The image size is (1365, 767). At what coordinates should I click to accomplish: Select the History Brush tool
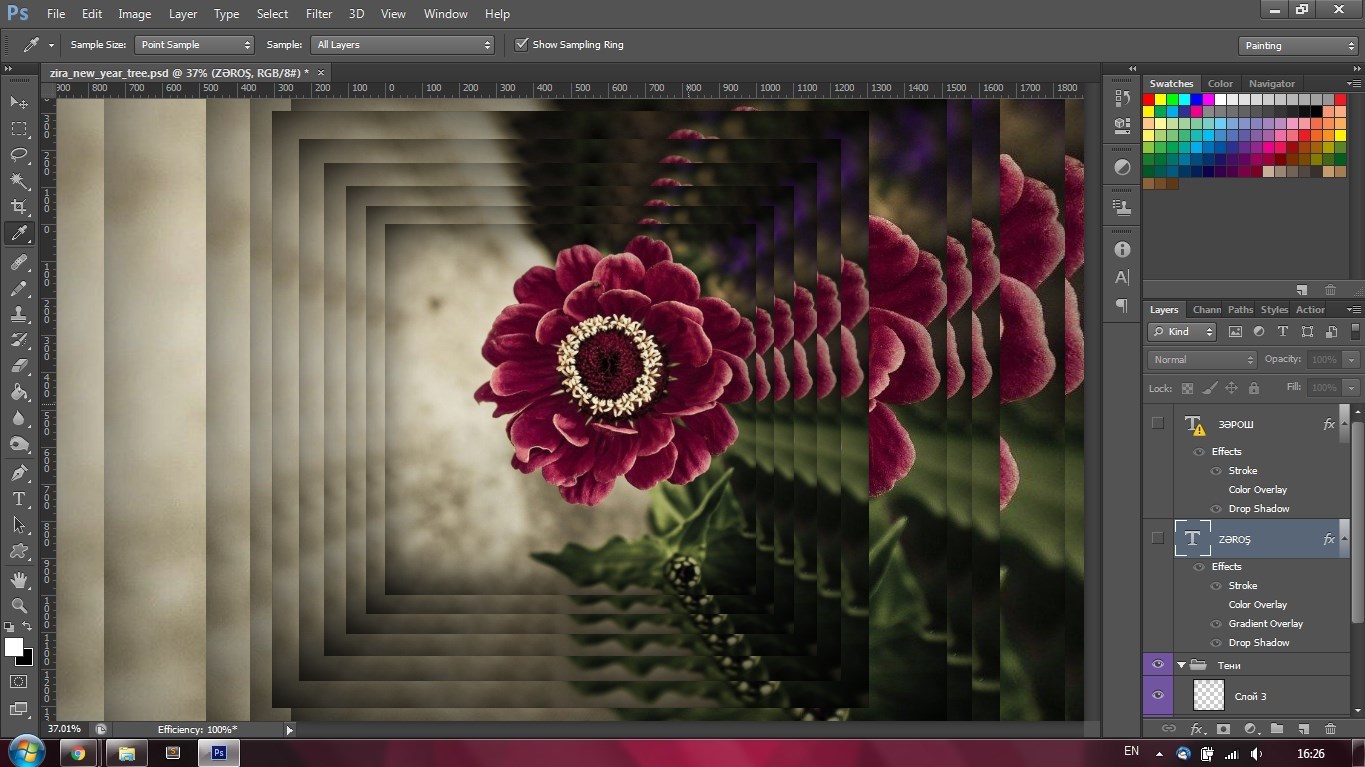19,340
